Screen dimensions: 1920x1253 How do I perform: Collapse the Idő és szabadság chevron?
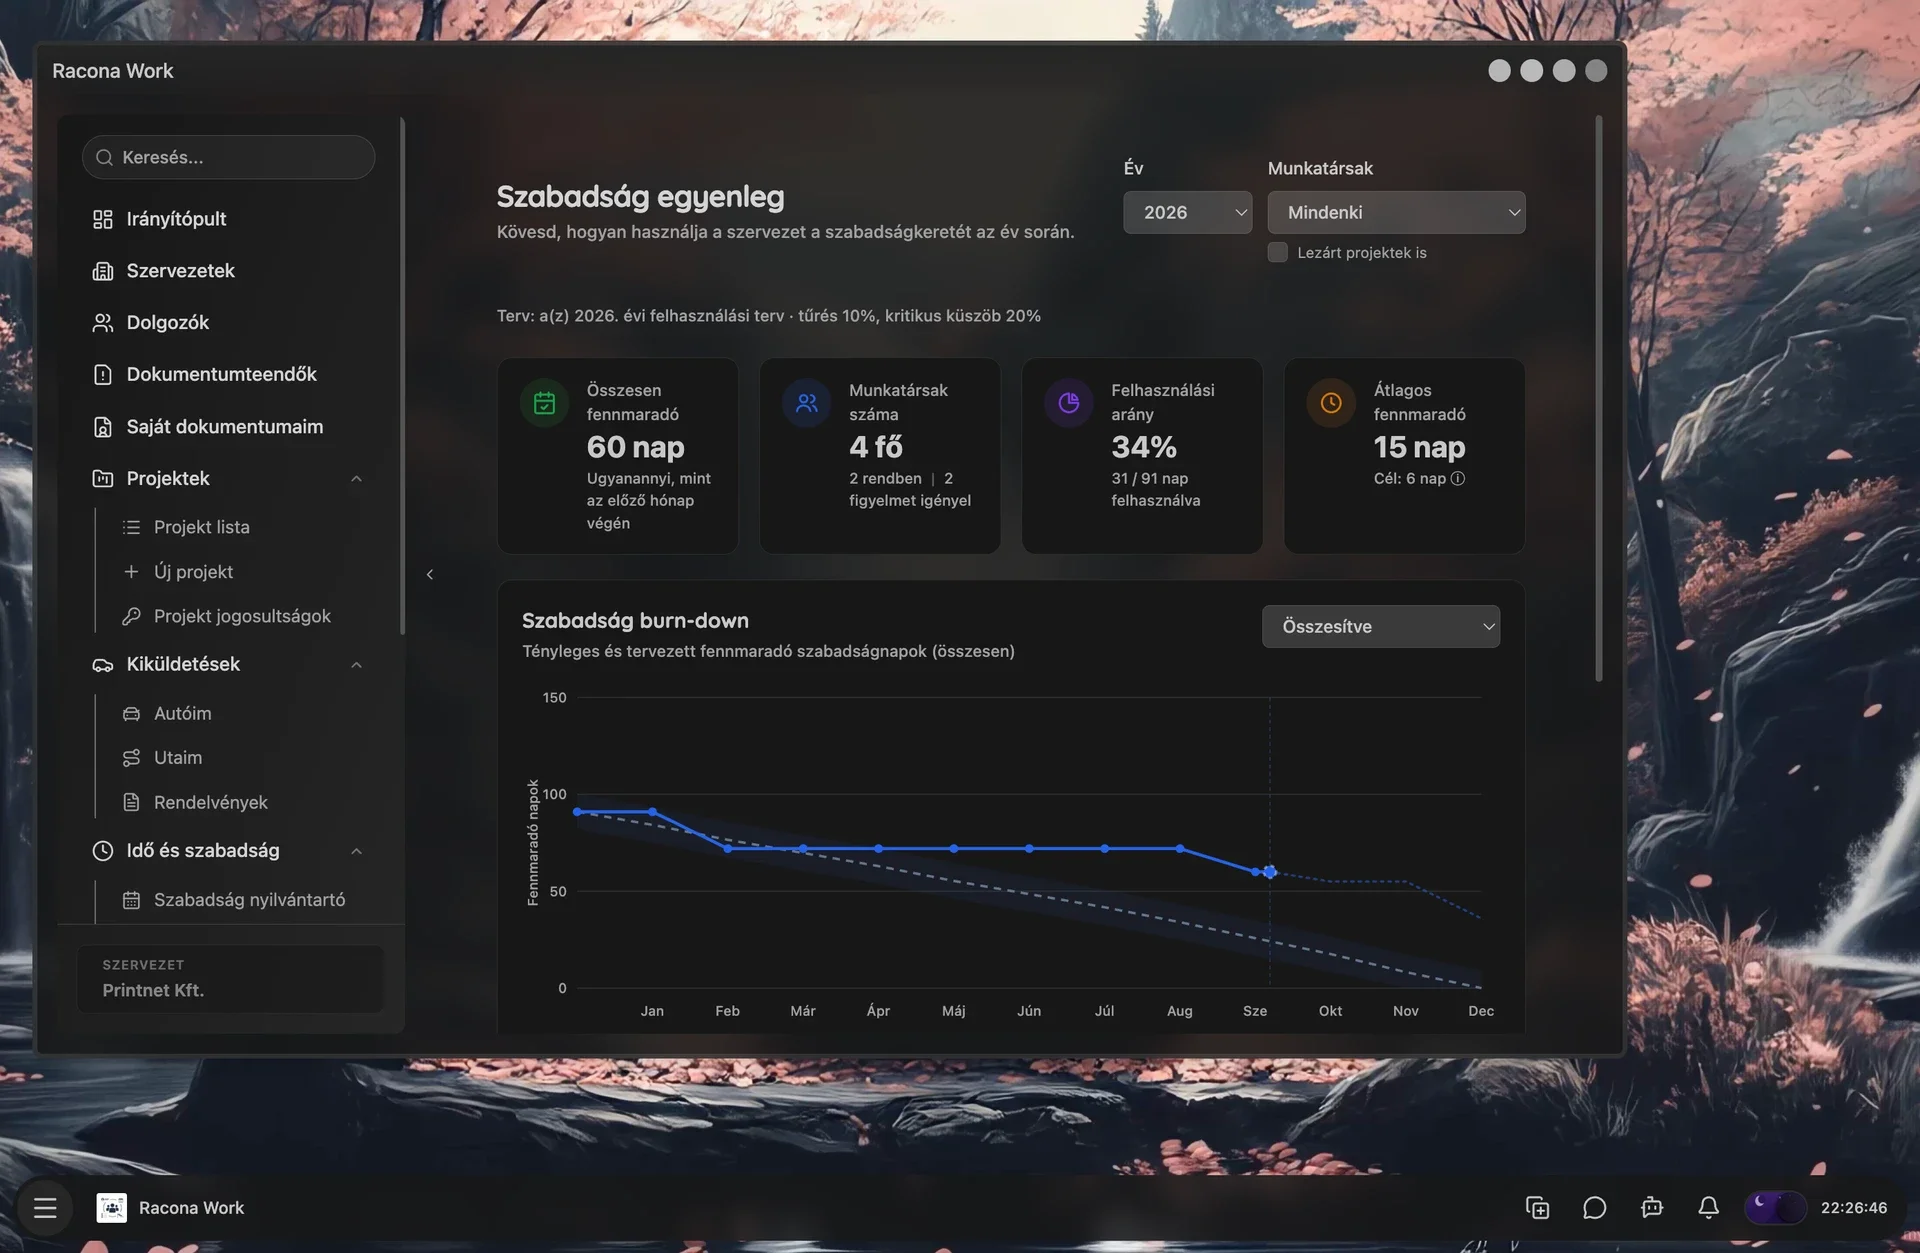coord(356,851)
